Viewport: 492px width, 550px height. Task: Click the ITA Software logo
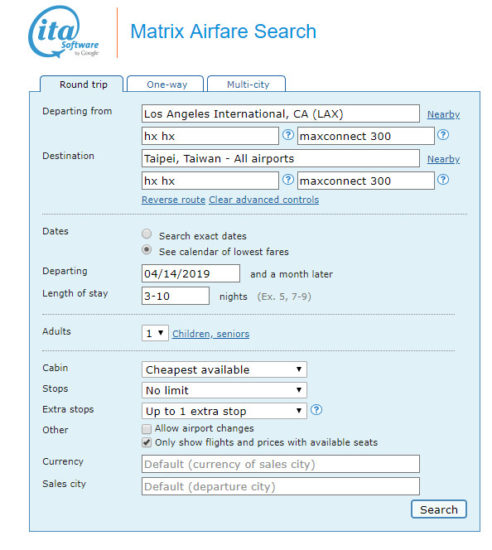click(x=64, y=32)
